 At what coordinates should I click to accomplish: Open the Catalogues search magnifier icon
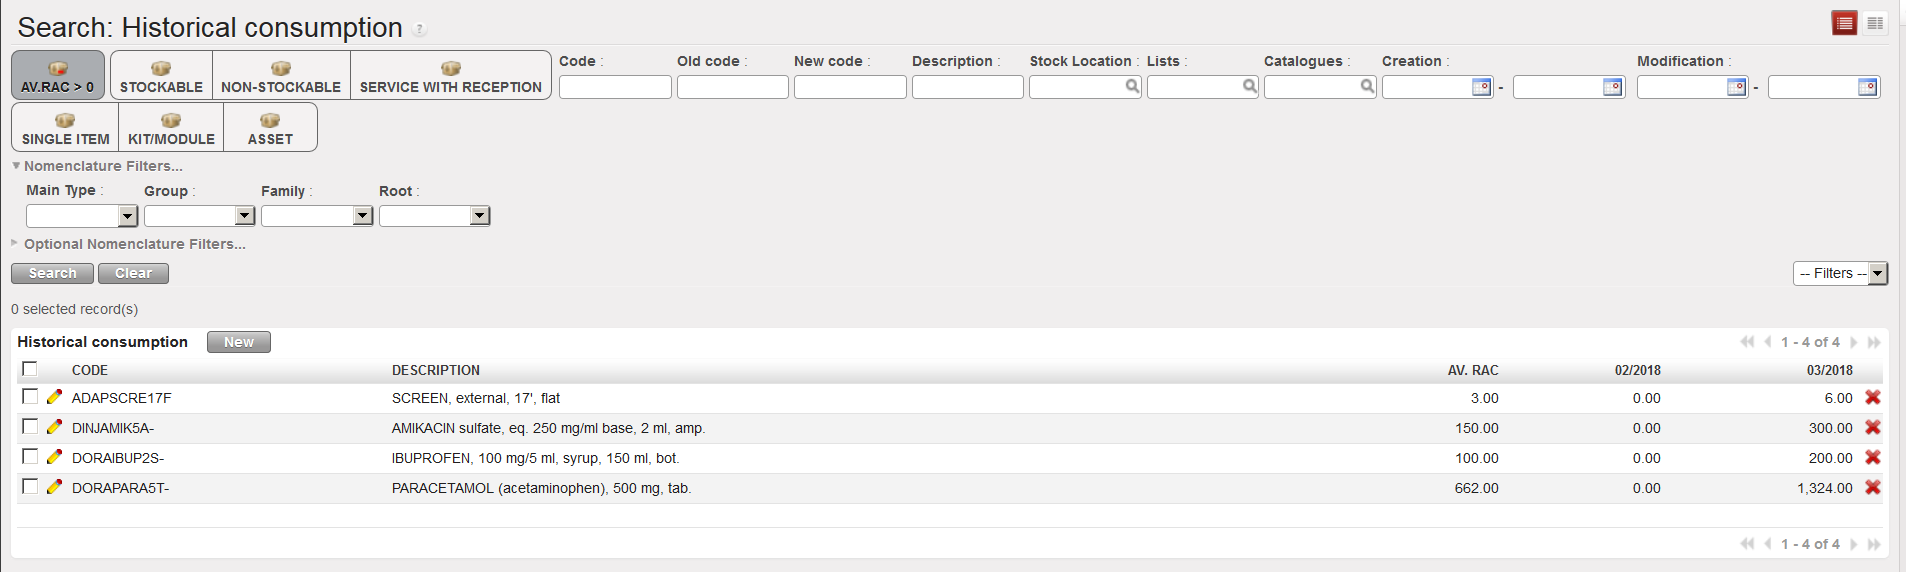(1367, 87)
